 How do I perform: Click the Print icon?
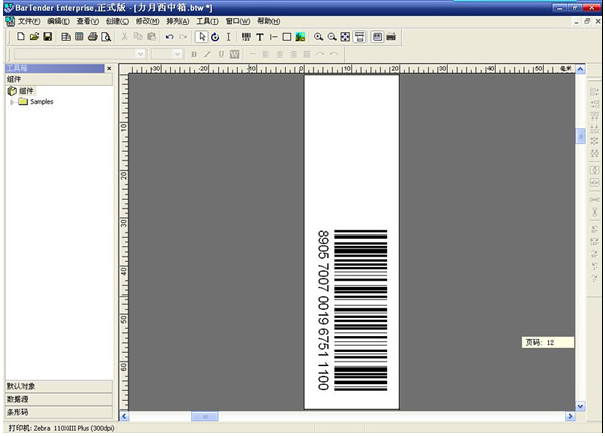(x=93, y=37)
